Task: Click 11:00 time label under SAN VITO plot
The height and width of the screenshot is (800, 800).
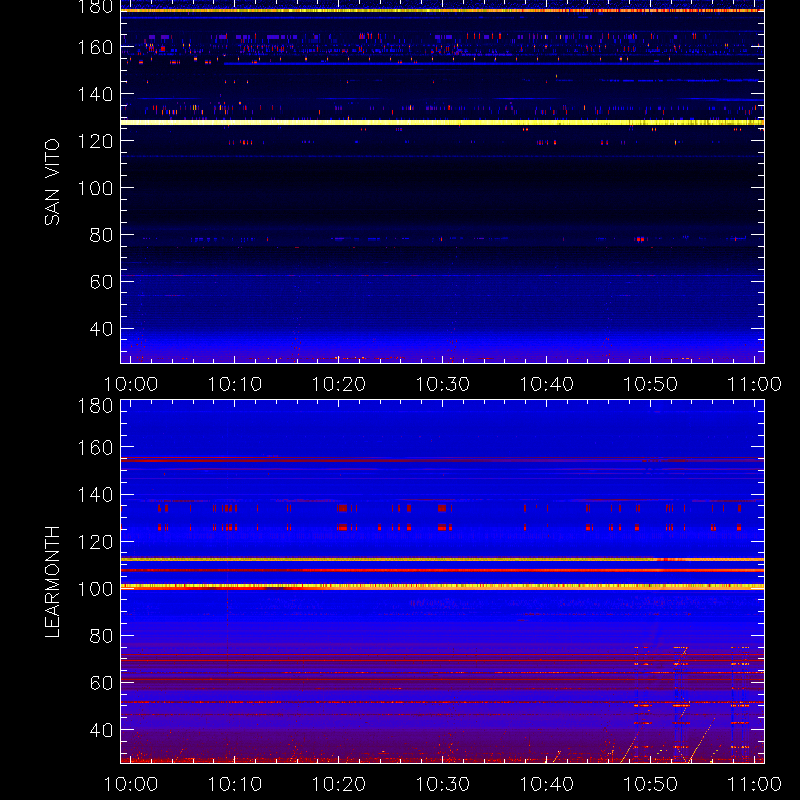Action: (754, 384)
